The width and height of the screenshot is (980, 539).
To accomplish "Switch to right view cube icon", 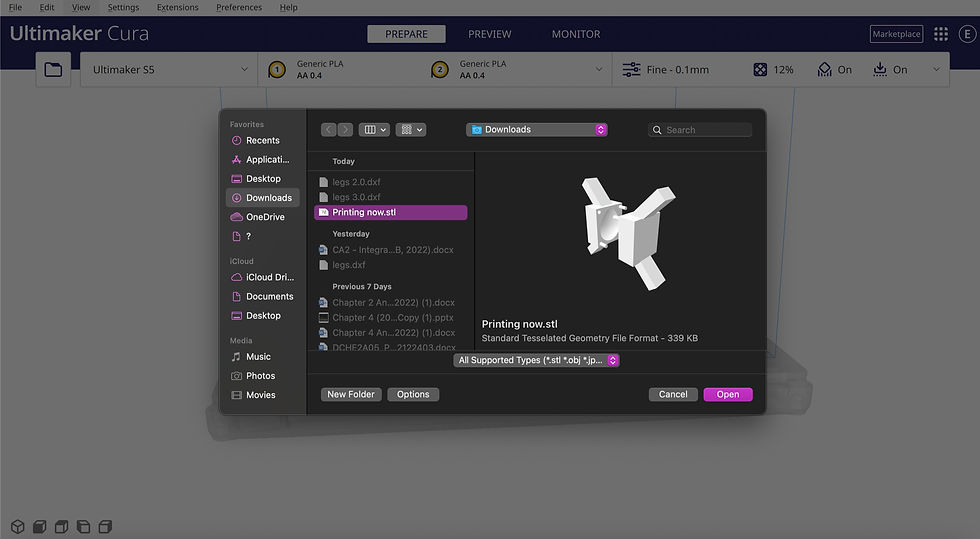I will [x=105, y=526].
